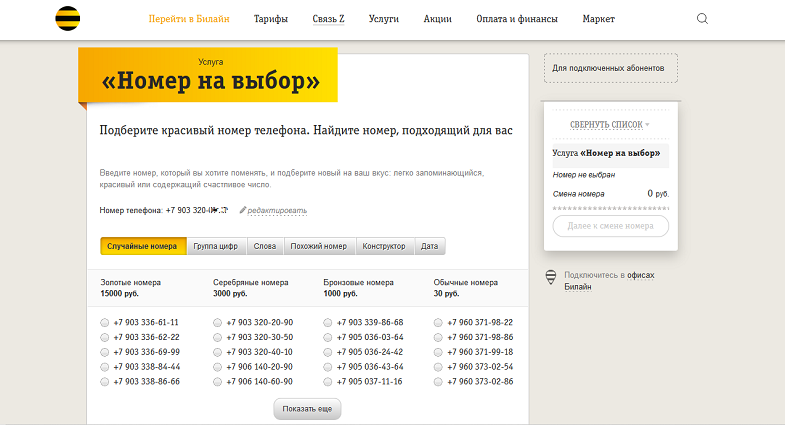Switch to the Дата tab
Image resolution: width=785 pixels, height=425 pixels.
(x=430, y=246)
